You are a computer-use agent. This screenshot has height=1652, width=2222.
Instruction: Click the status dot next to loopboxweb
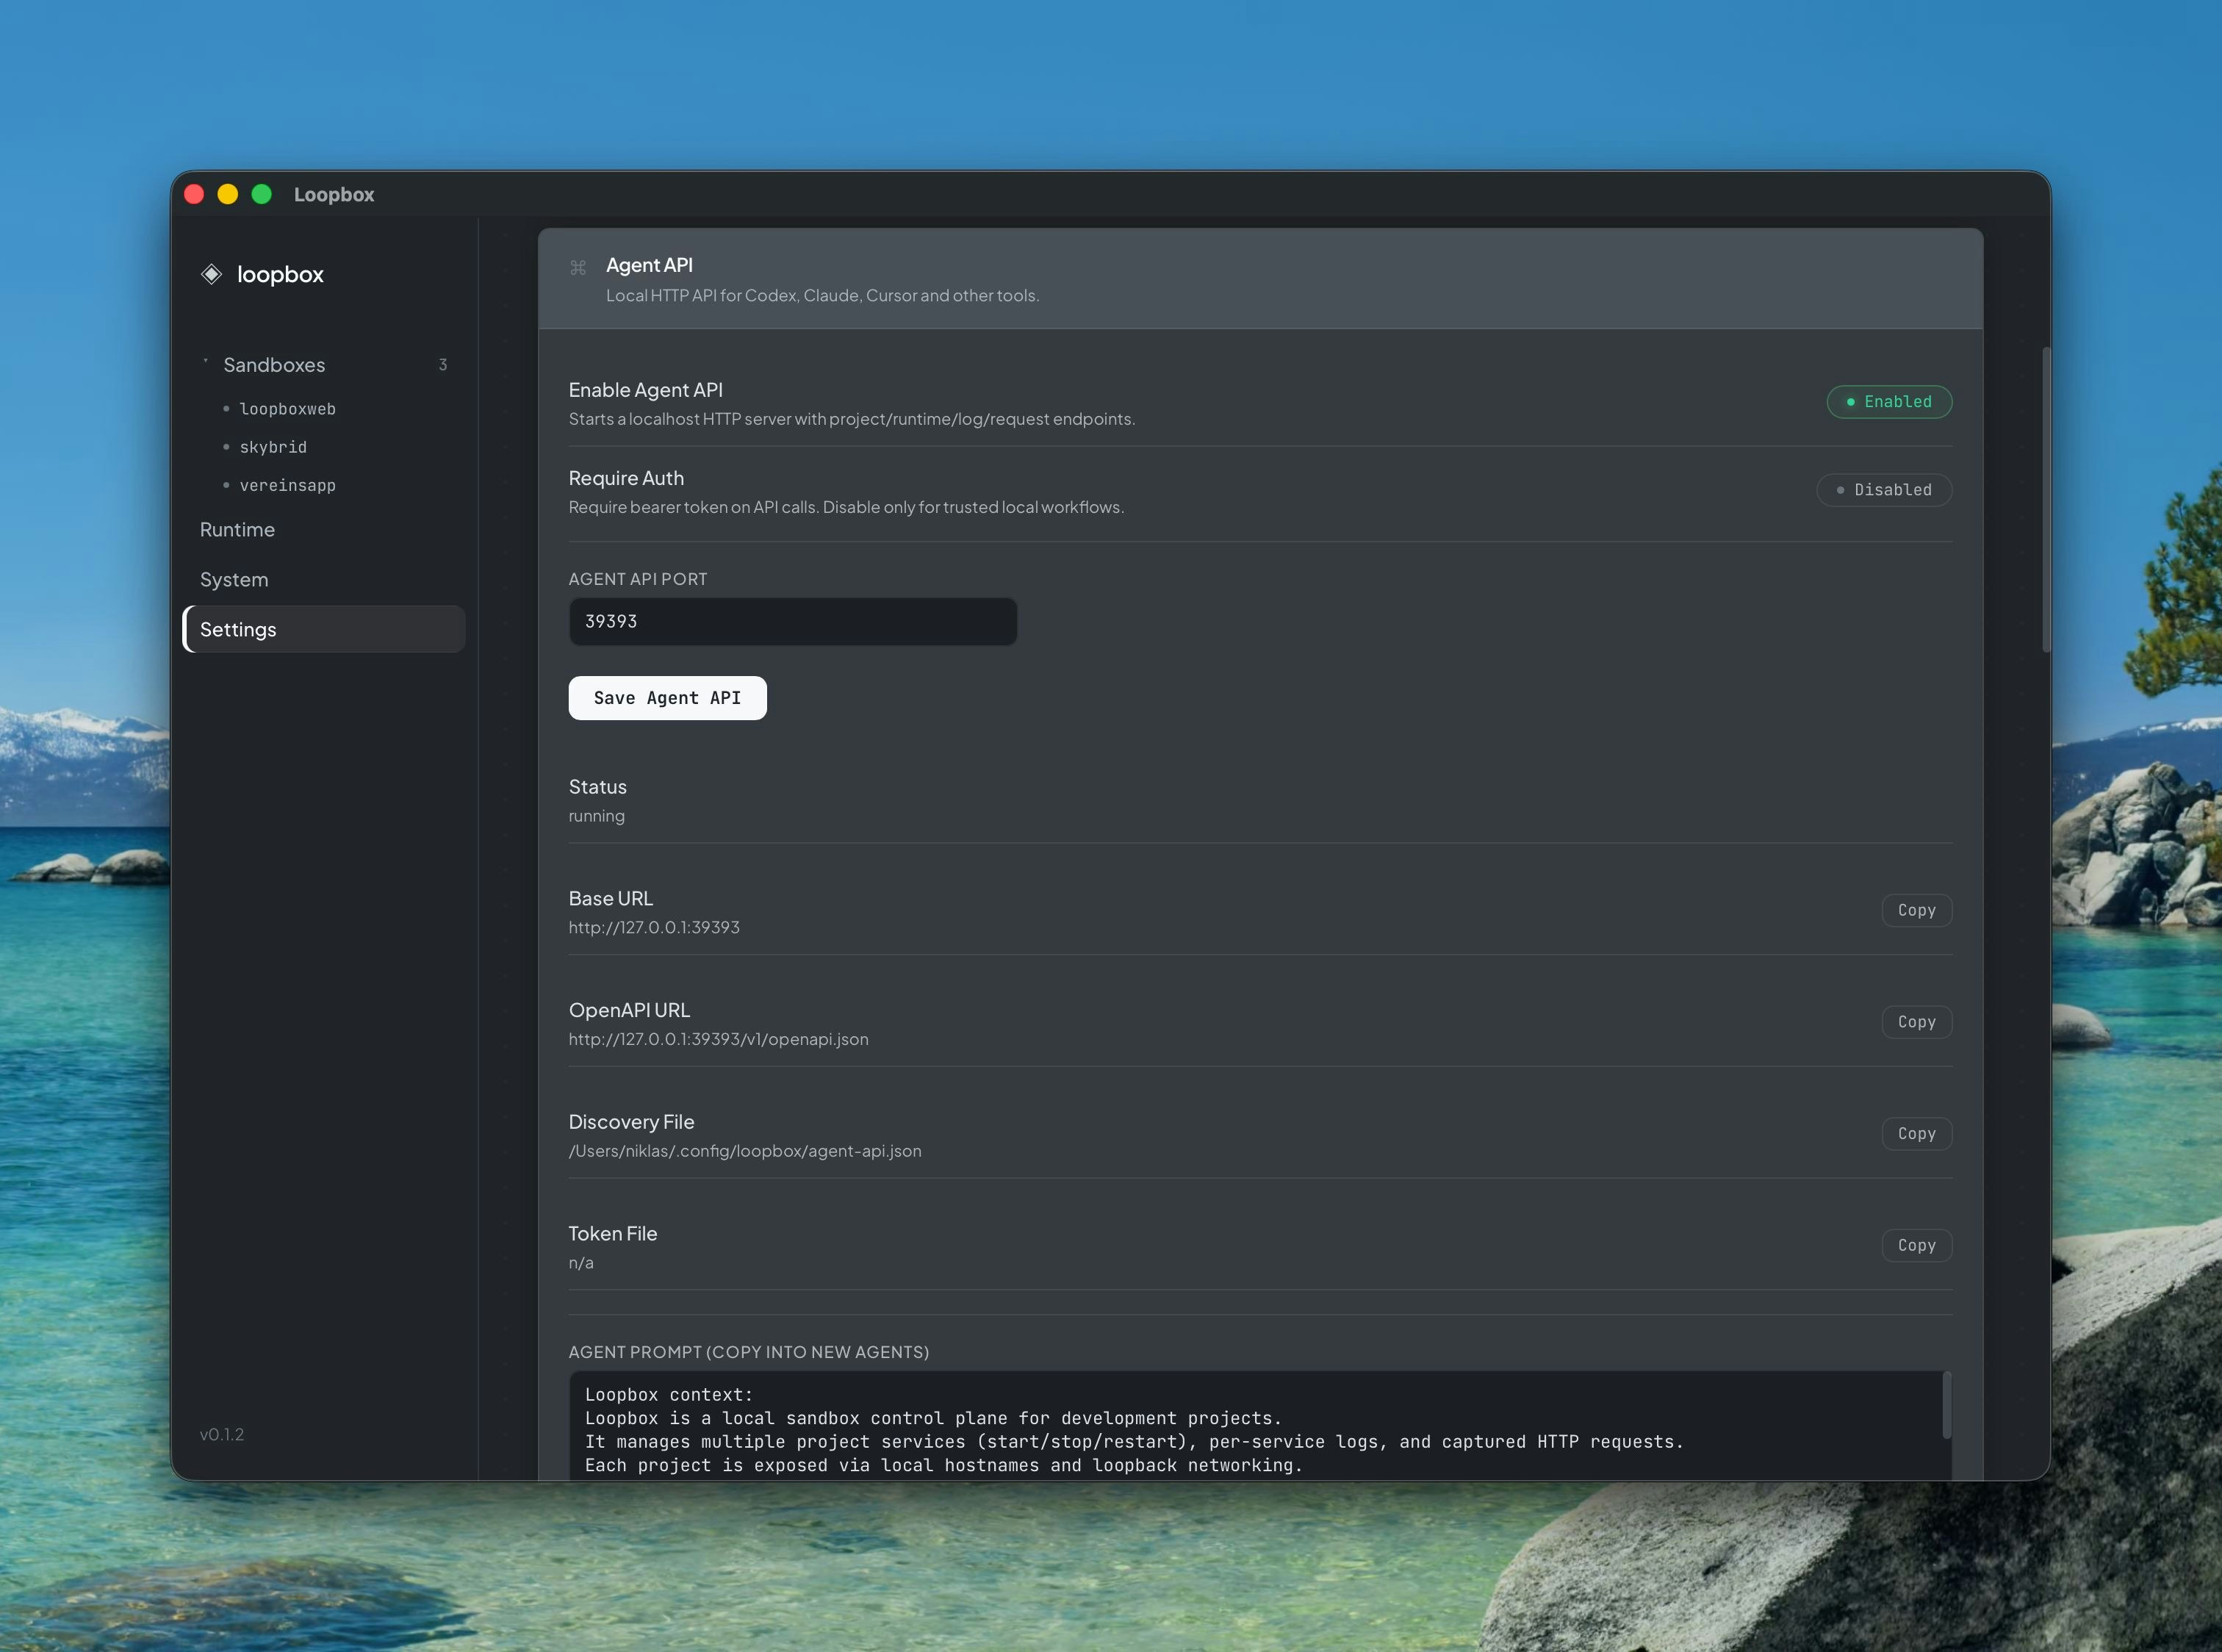(226, 408)
